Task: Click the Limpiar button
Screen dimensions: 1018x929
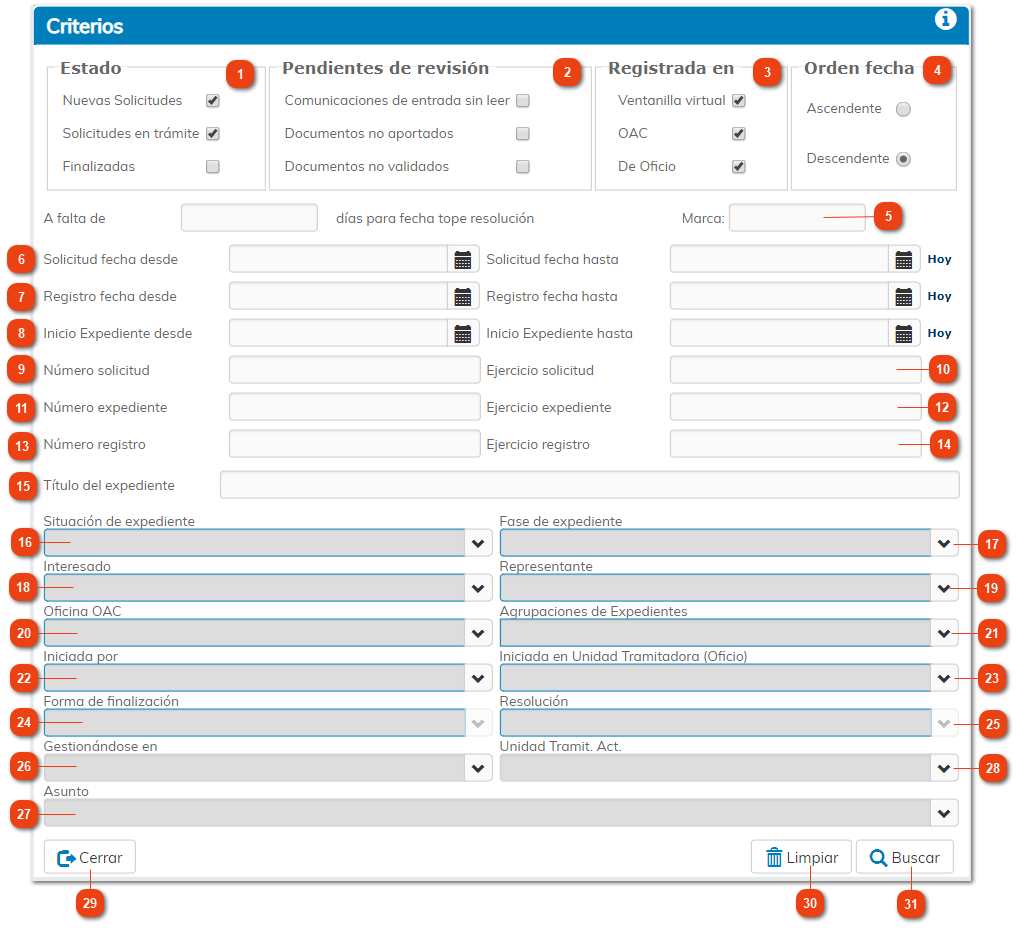Action: [x=801, y=858]
